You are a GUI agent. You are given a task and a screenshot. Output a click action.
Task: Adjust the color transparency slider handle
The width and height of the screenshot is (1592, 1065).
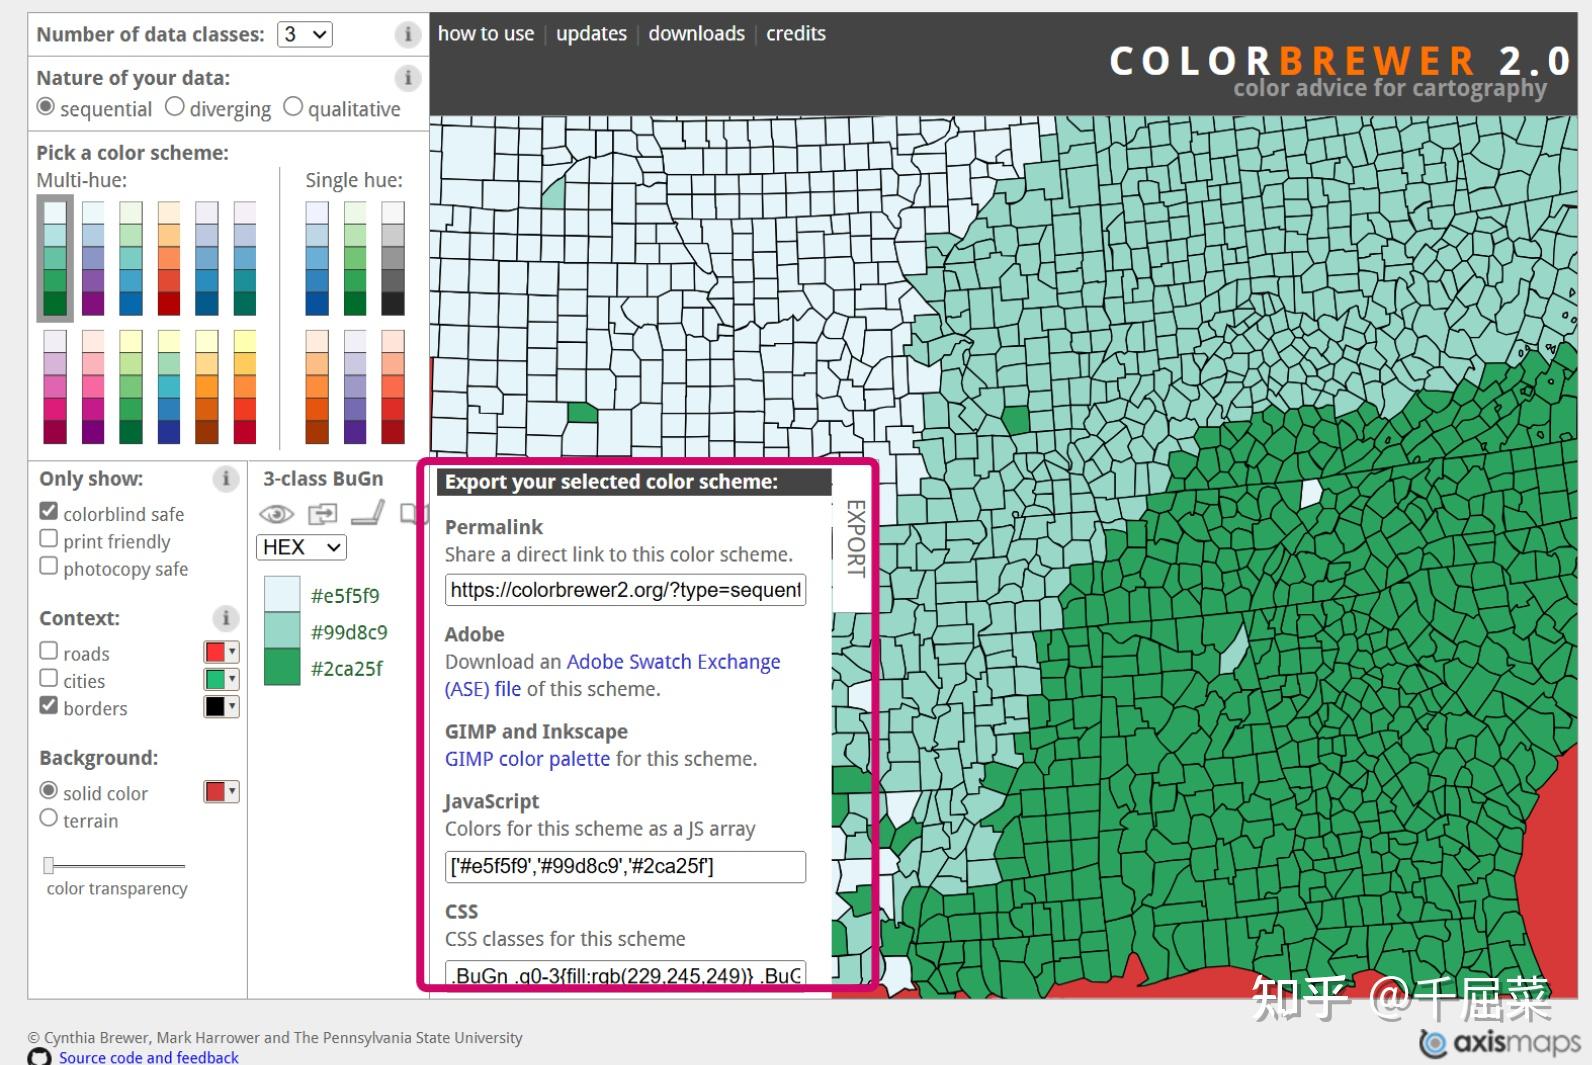coord(48,865)
